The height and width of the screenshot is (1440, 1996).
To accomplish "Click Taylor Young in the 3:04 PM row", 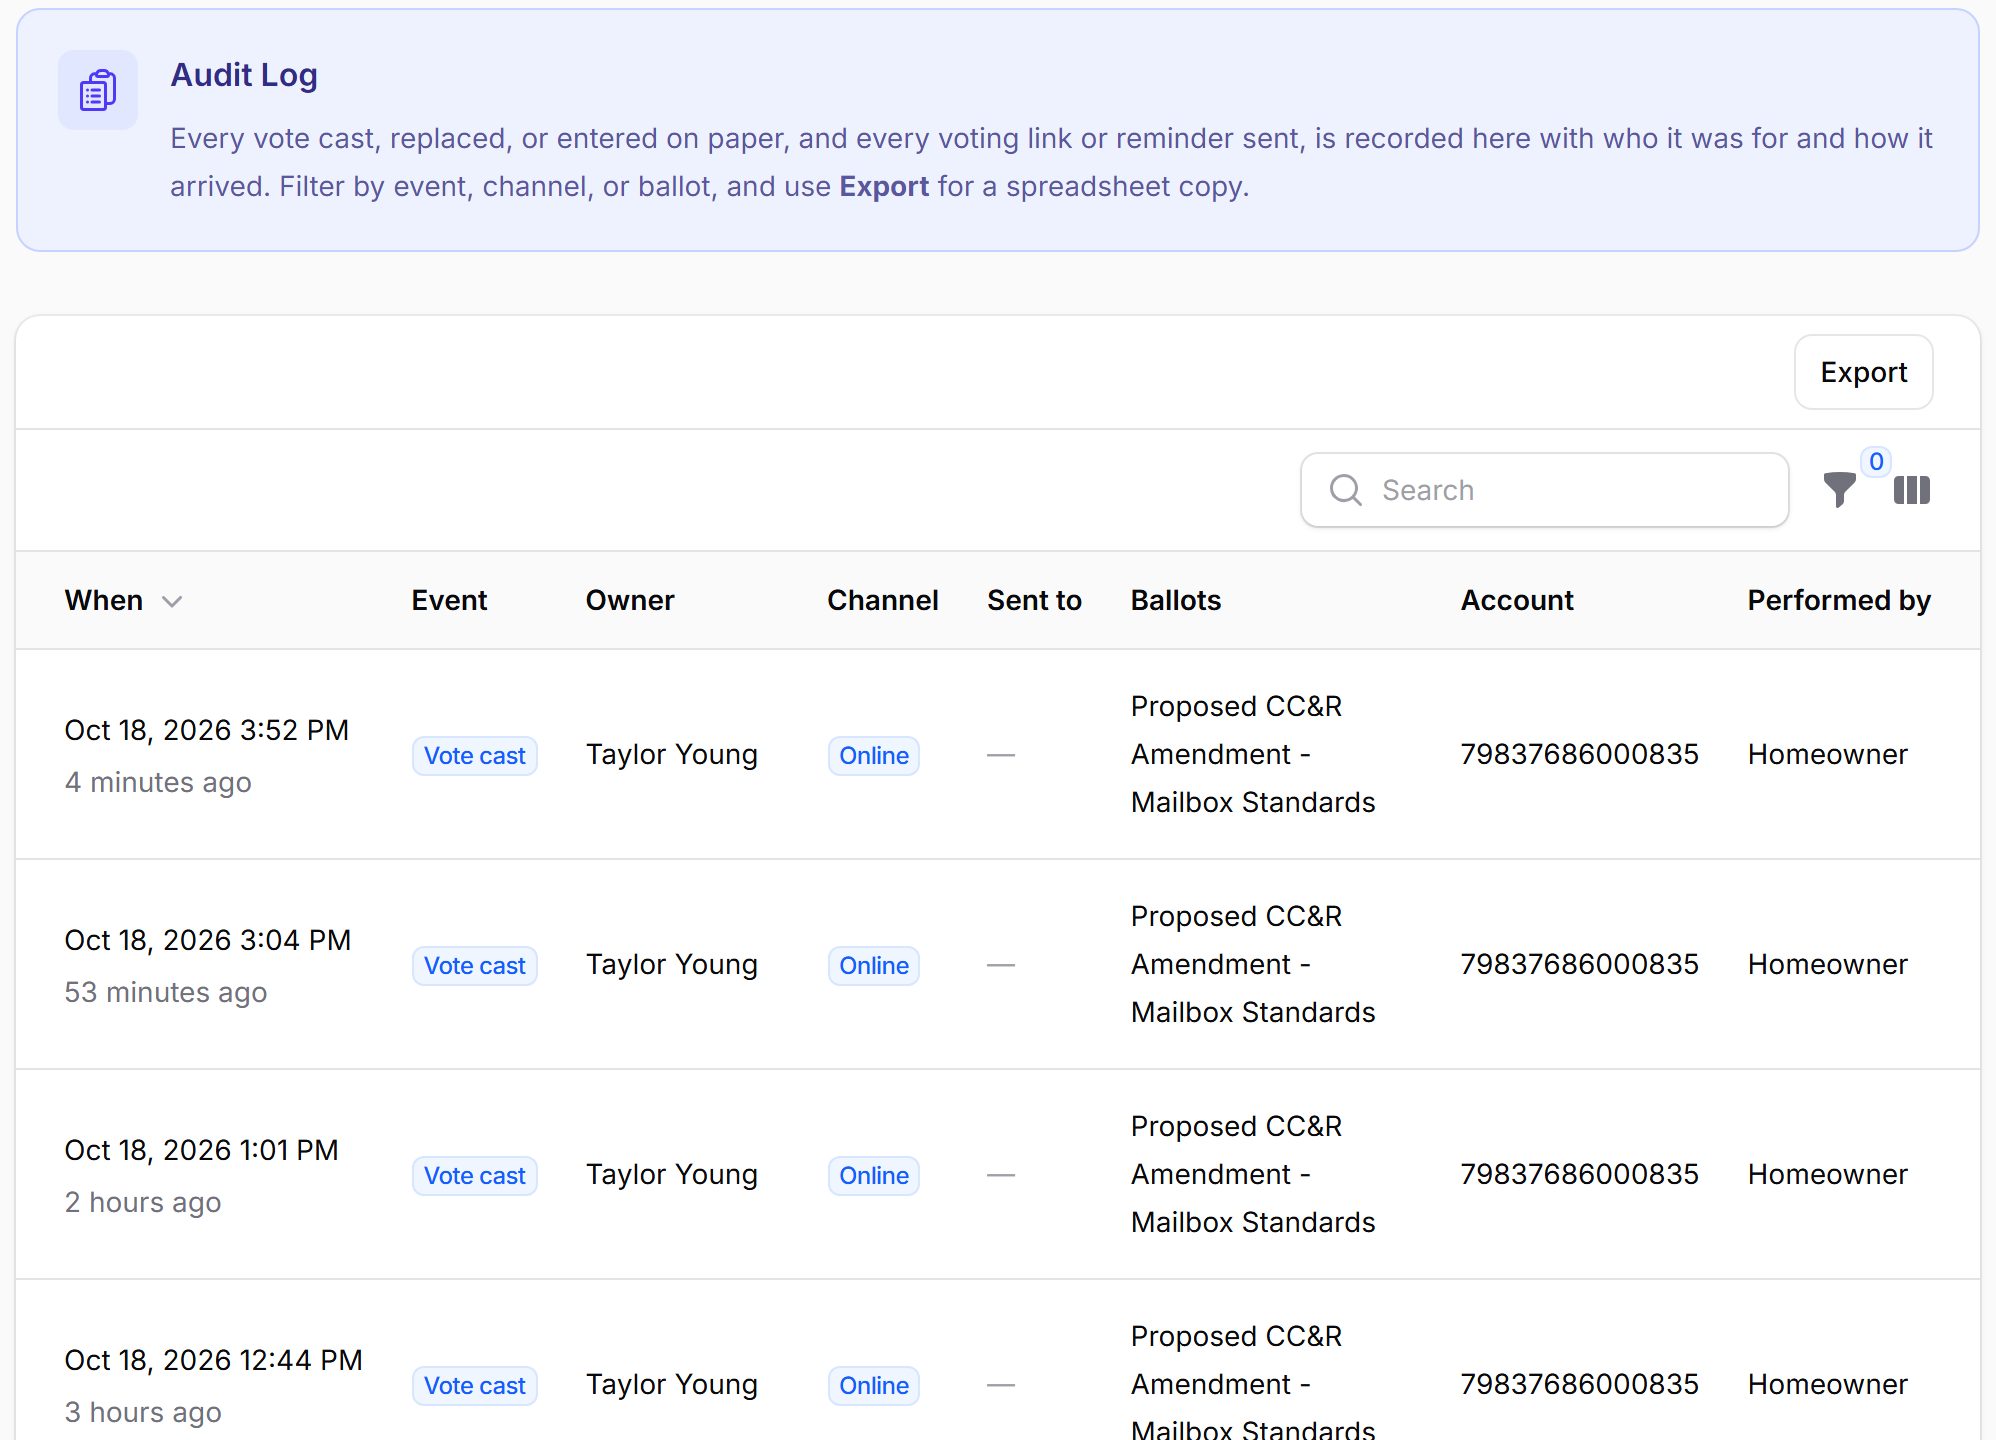I will click(672, 965).
